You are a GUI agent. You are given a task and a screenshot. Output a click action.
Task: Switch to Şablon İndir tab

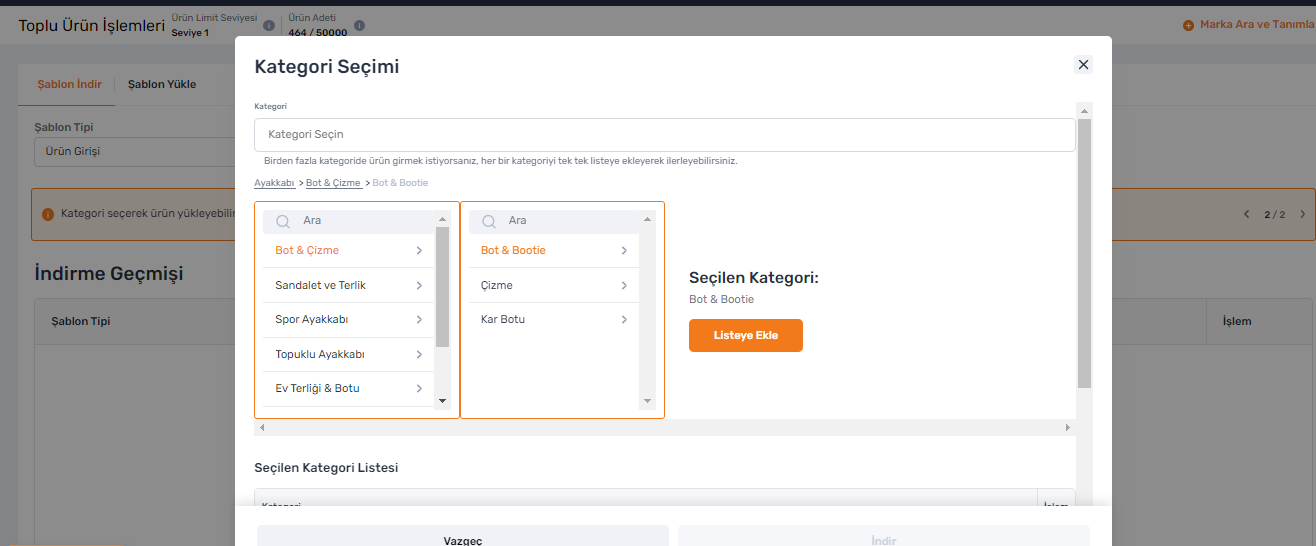click(69, 85)
